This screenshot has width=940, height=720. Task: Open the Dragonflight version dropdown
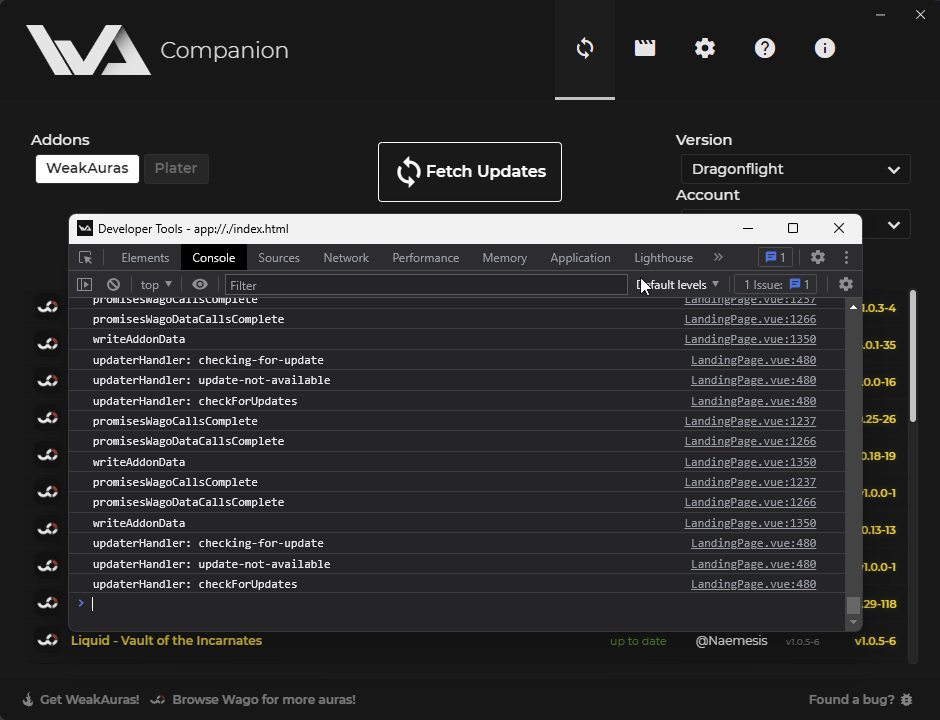(x=795, y=169)
